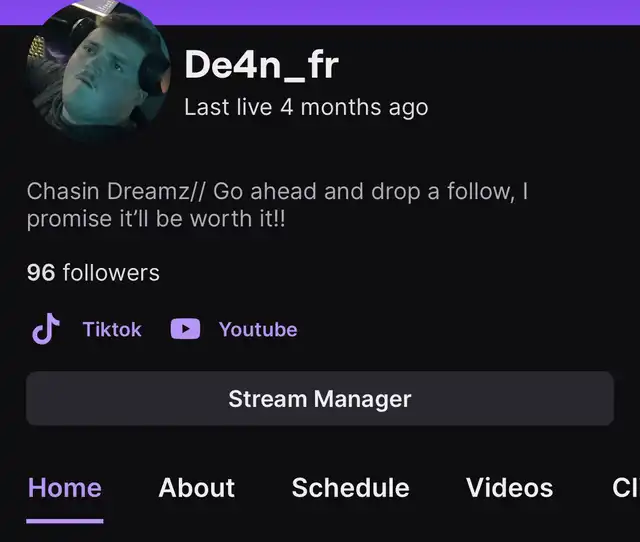
Task: Click the word 'followers' beside 96
Action: (x=111, y=273)
